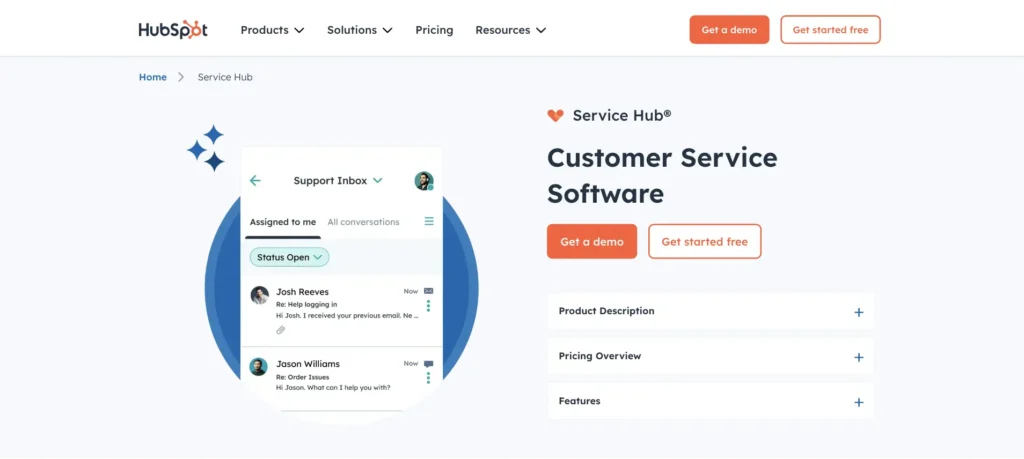
Task: Expand the Product Description section
Action: point(710,311)
